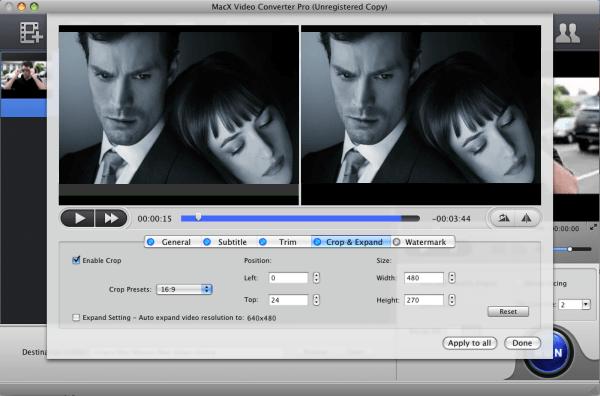Switch to the General tab
Viewport: 600px width, 396px height.
(x=173, y=242)
